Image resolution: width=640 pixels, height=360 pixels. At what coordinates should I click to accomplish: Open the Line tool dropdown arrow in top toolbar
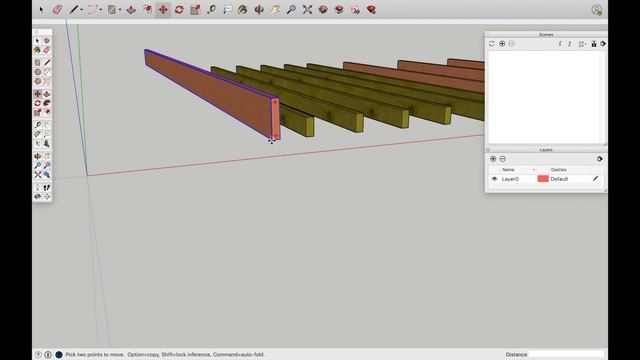(81, 10)
